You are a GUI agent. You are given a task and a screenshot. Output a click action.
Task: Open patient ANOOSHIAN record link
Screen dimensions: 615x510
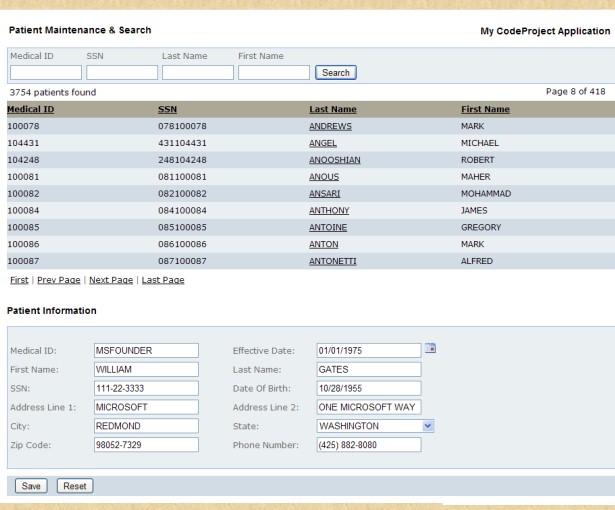click(x=335, y=160)
